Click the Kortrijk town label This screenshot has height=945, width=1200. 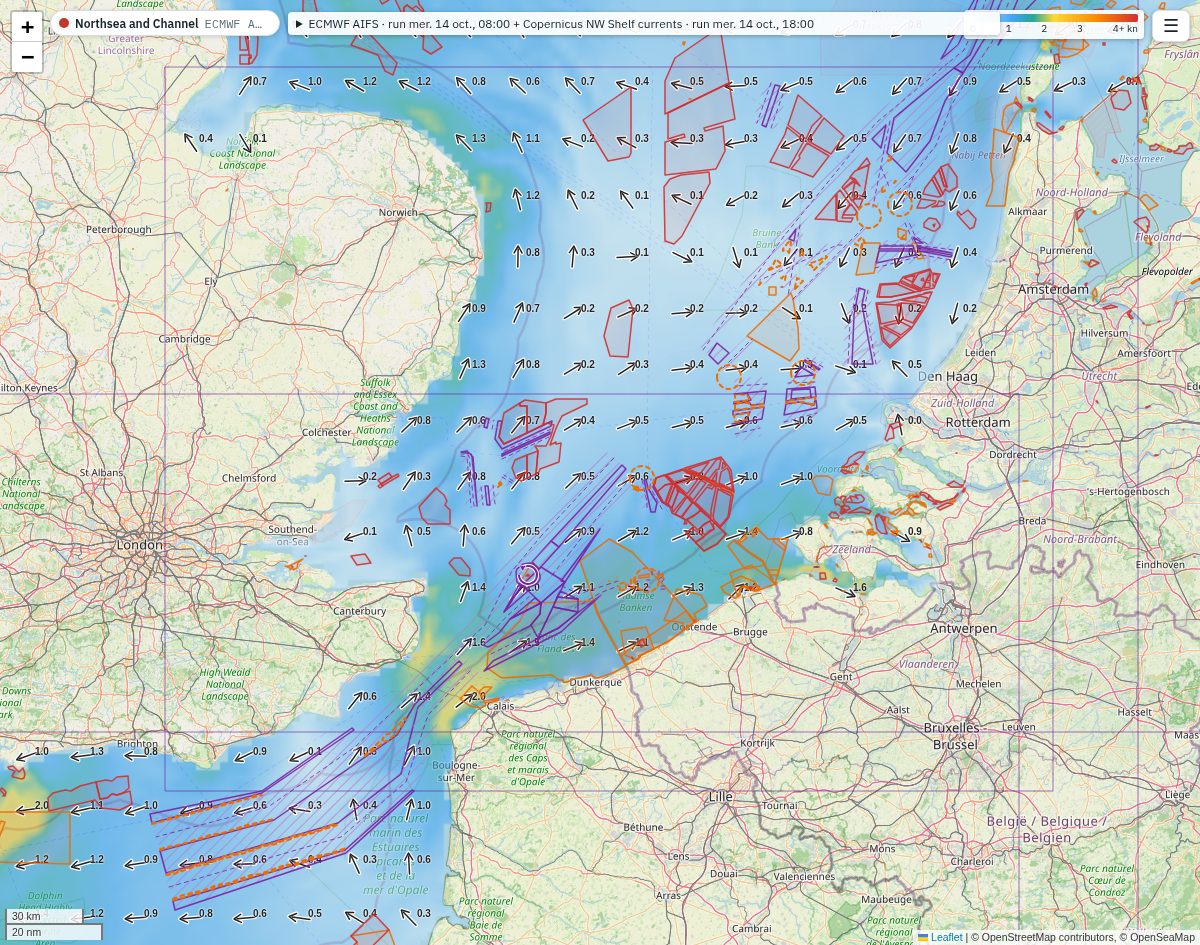[x=757, y=743]
